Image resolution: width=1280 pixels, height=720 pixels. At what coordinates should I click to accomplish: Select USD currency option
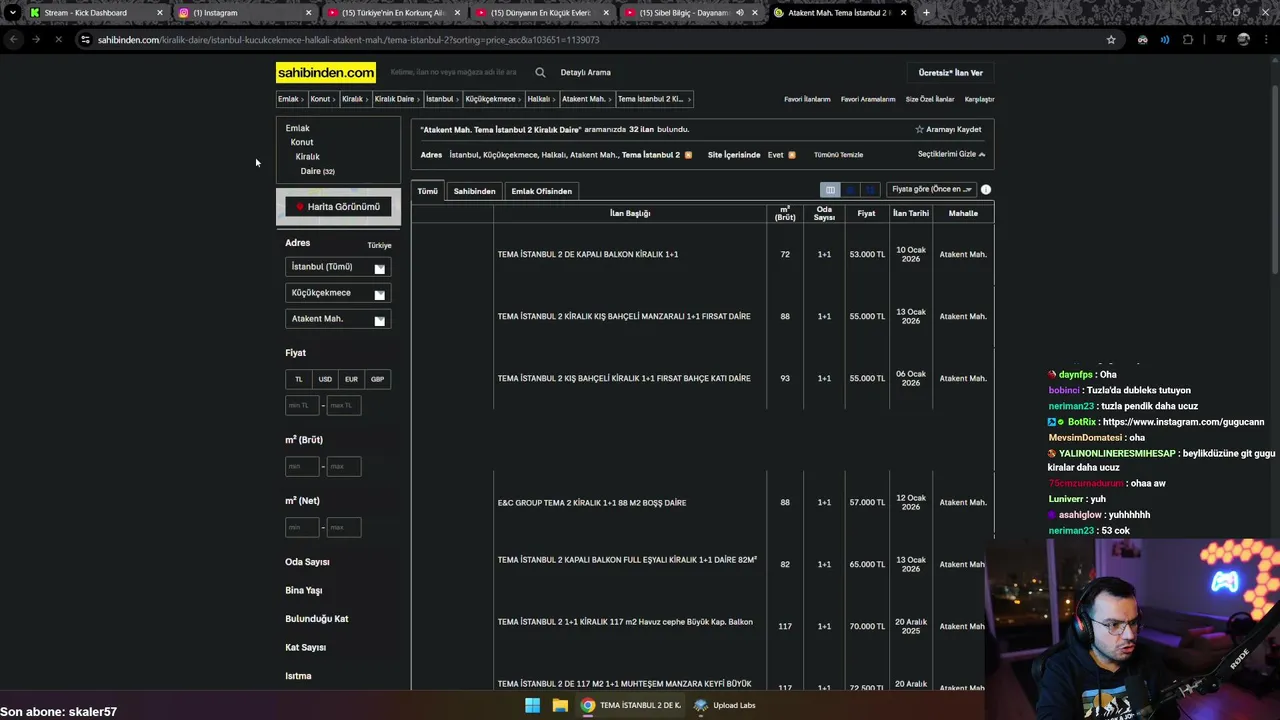[325, 379]
